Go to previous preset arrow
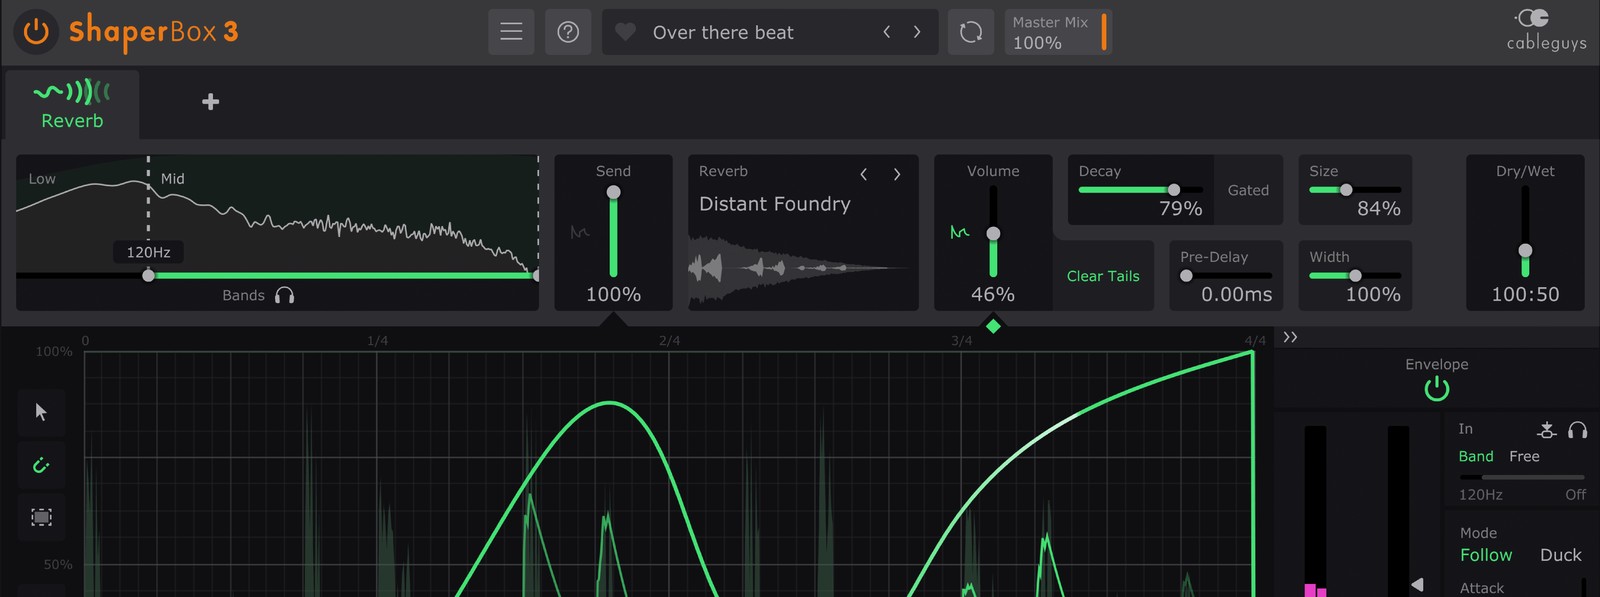Viewport: 1600px width, 597px height. pos(886,32)
